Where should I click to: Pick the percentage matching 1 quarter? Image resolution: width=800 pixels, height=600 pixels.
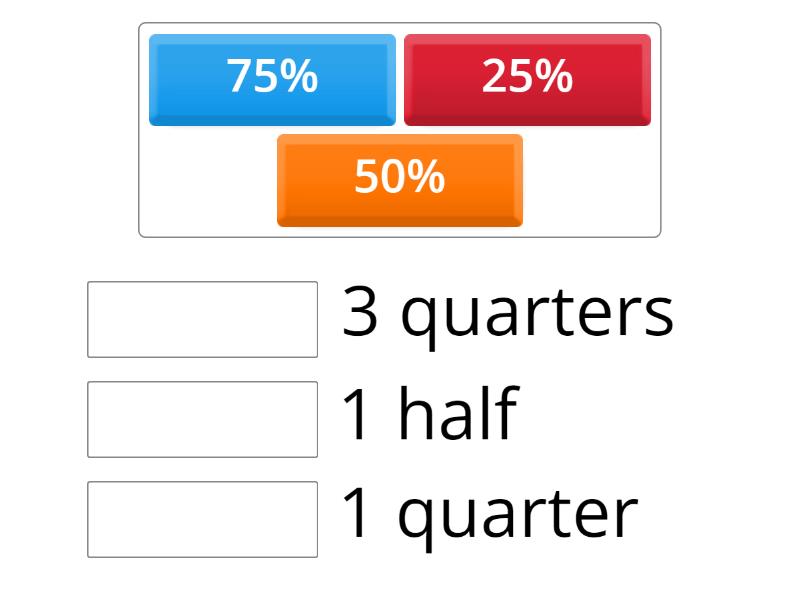point(527,78)
